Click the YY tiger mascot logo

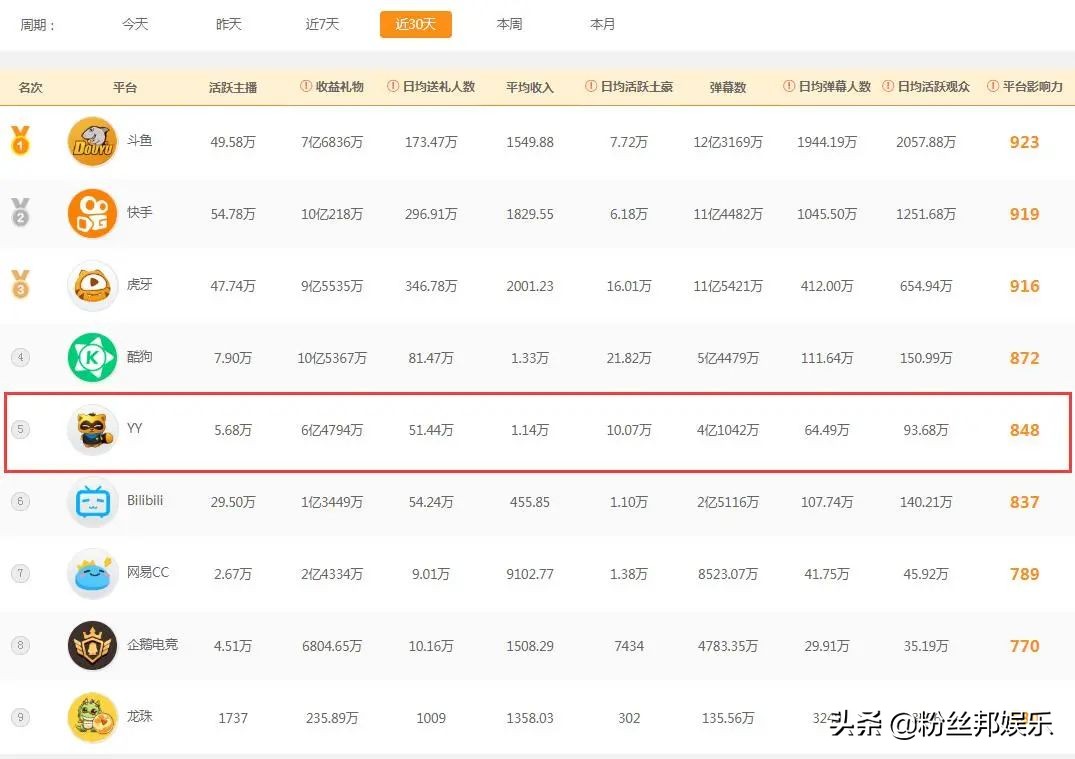tap(92, 429)
